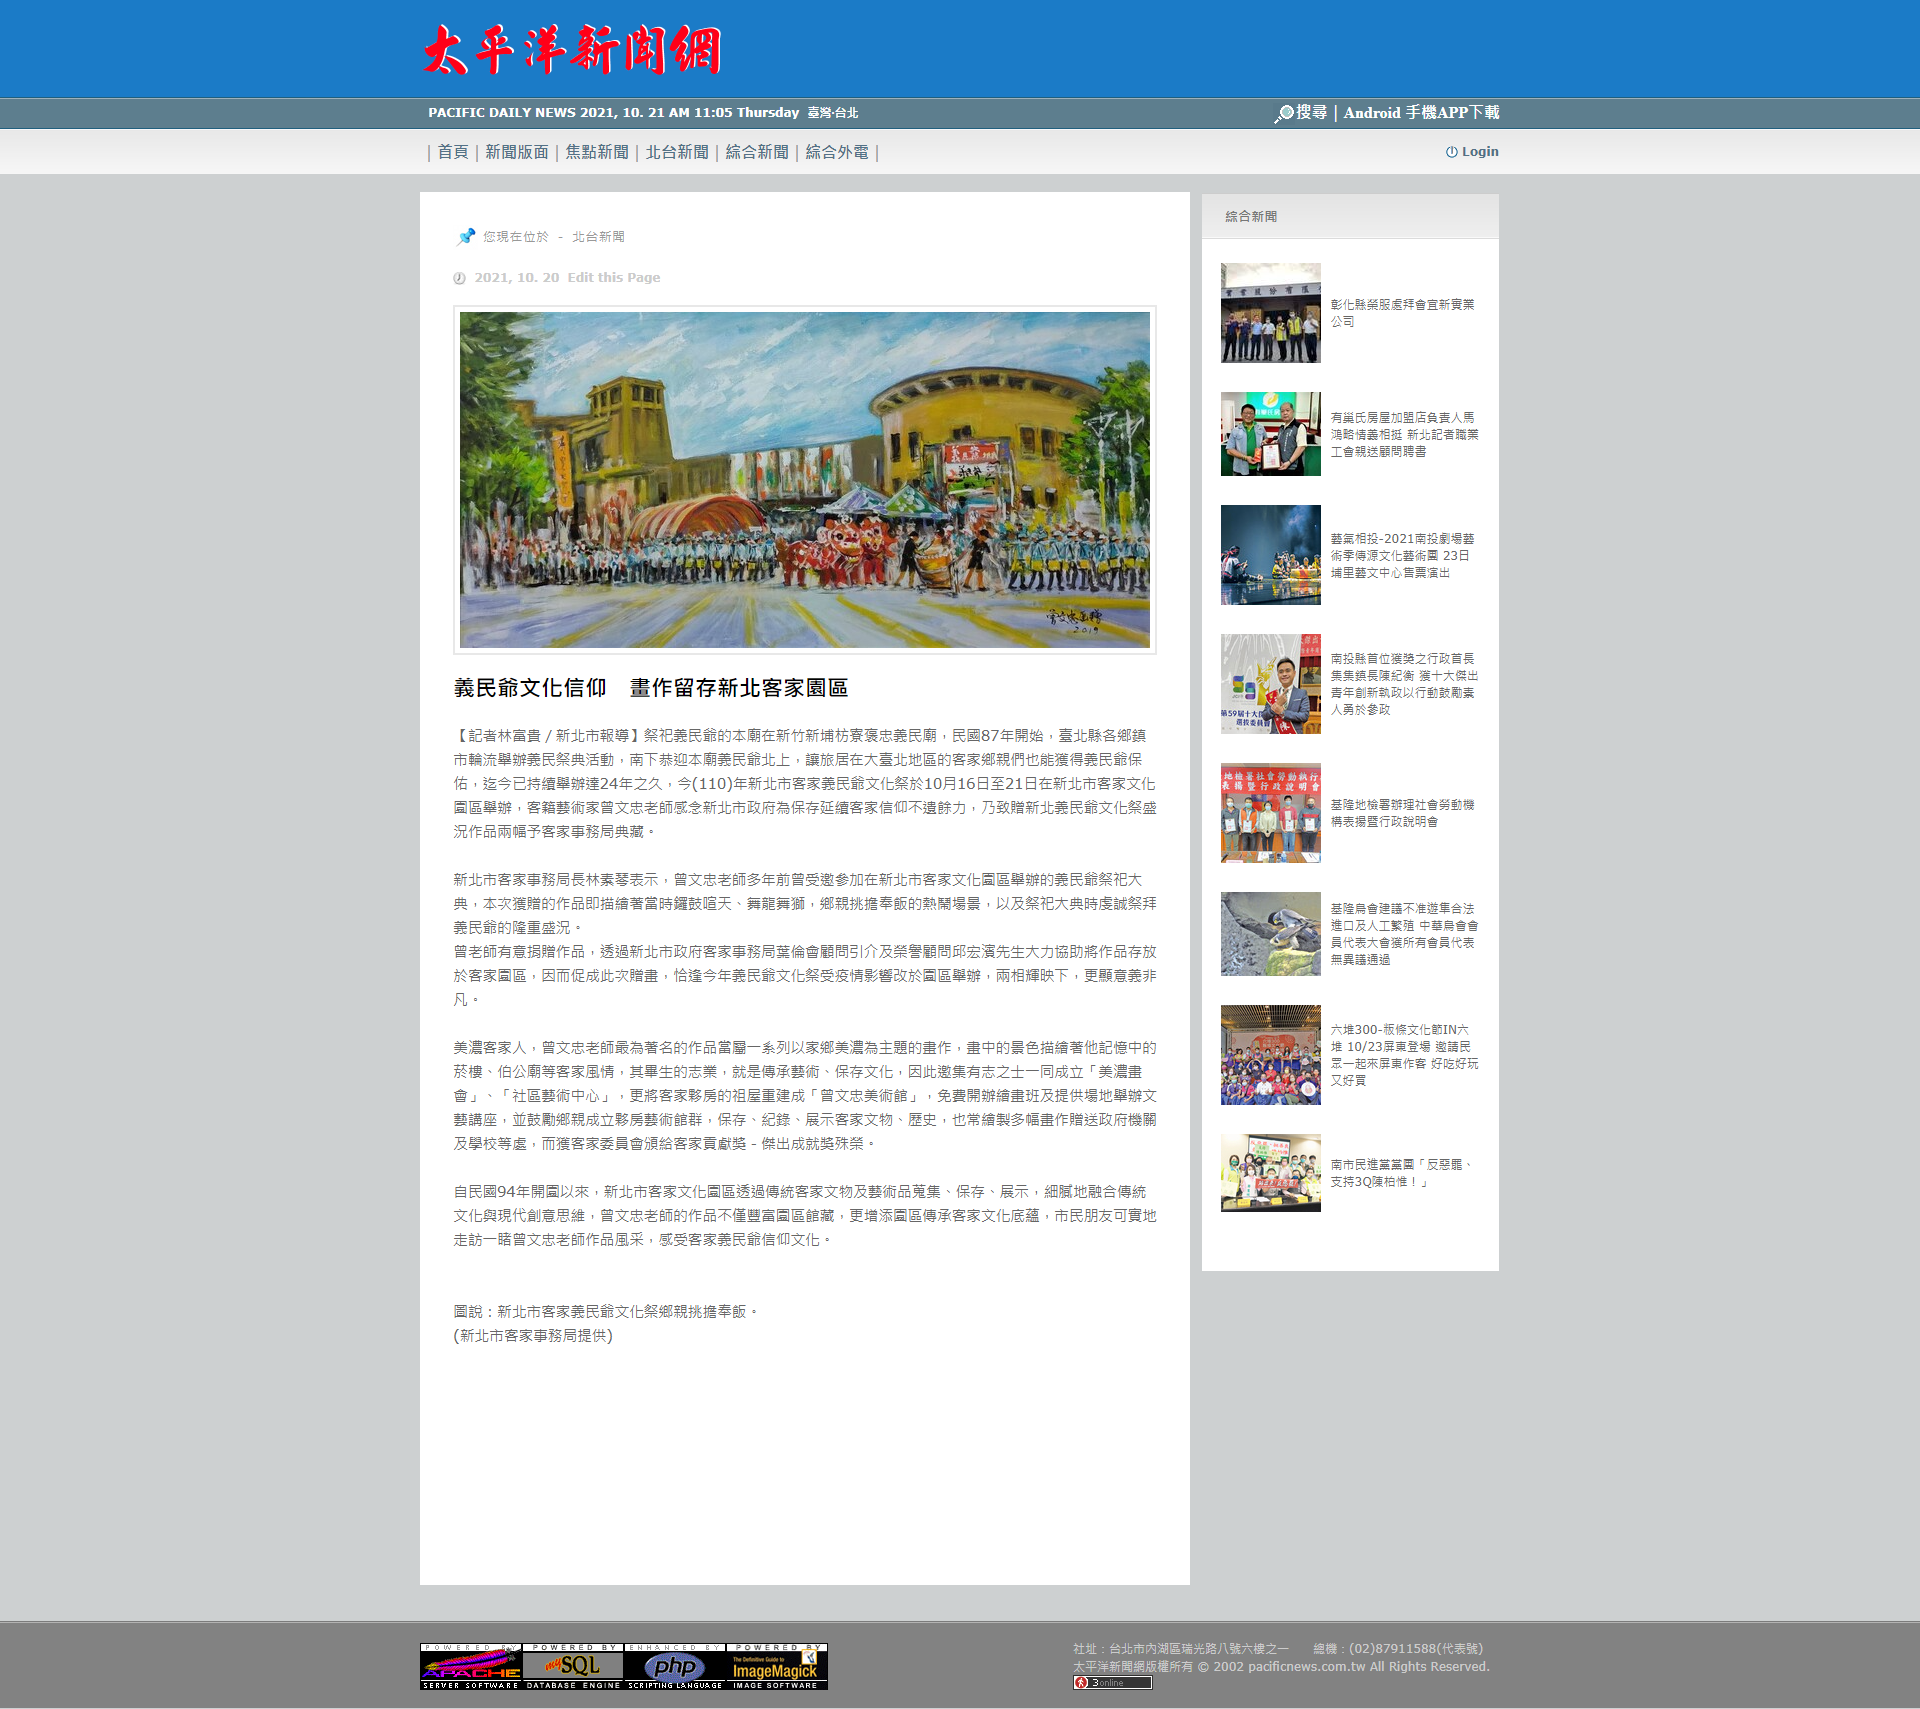This screenshot has height=1709, width=1920.
Task: Go to 首頁 menu item
Action: [452, 152]
